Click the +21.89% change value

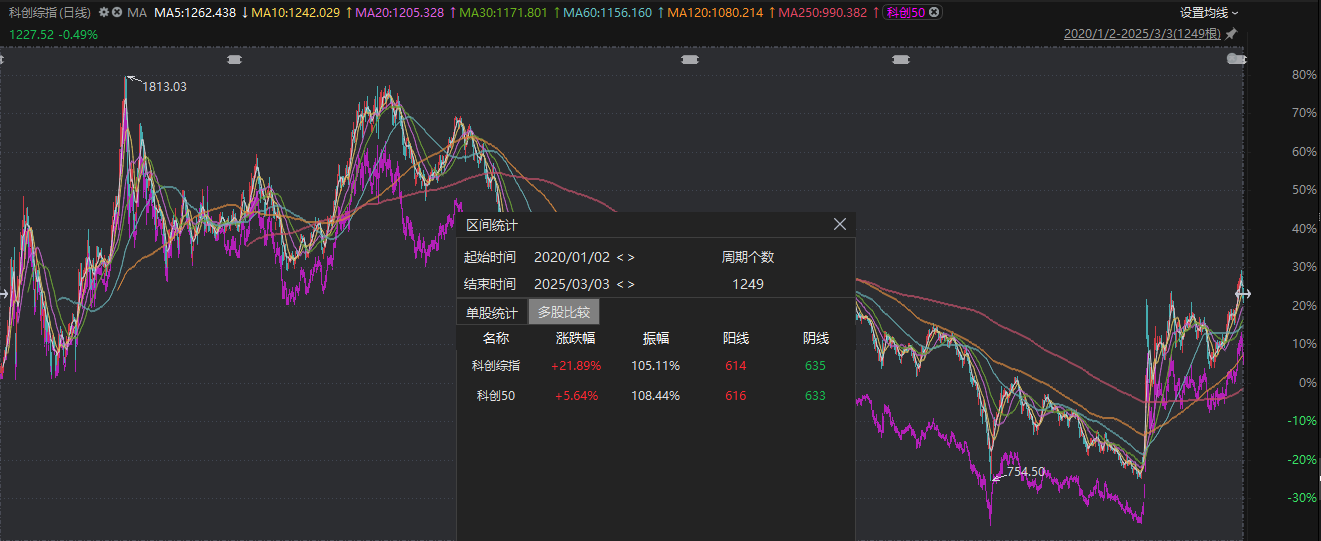576,366
